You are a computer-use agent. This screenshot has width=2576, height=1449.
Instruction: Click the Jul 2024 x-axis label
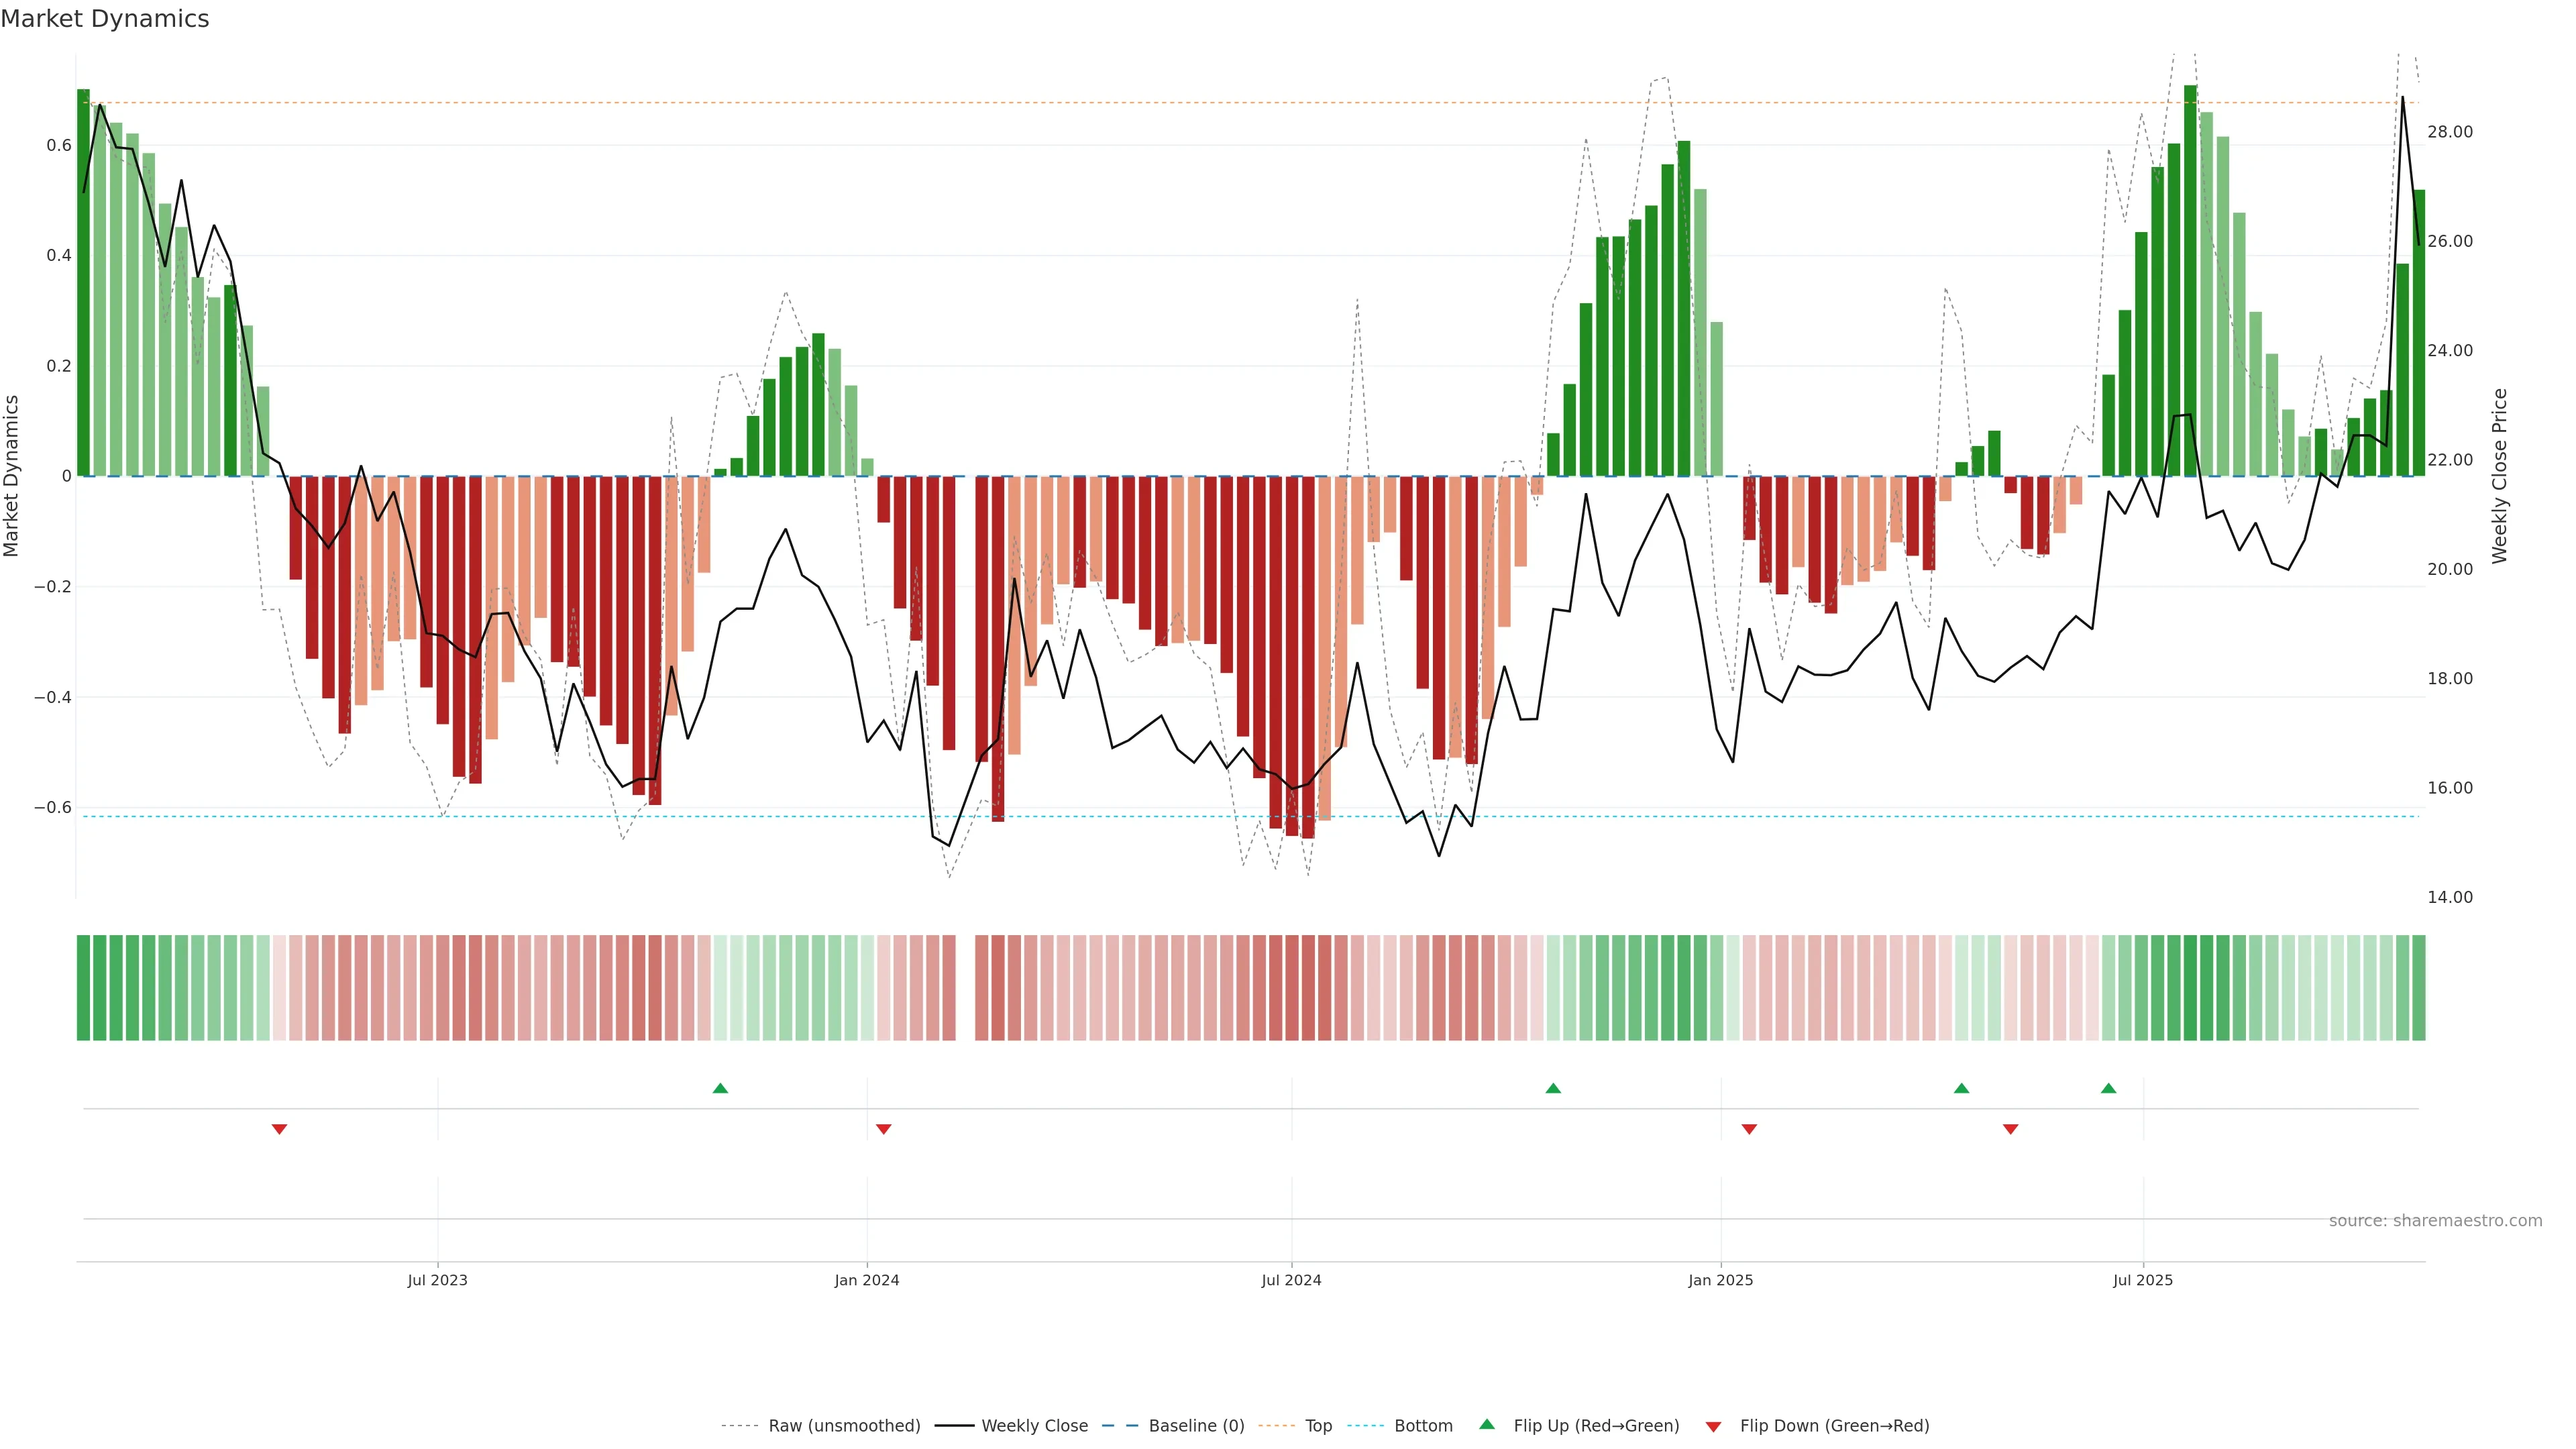tap(1291, 1280)
